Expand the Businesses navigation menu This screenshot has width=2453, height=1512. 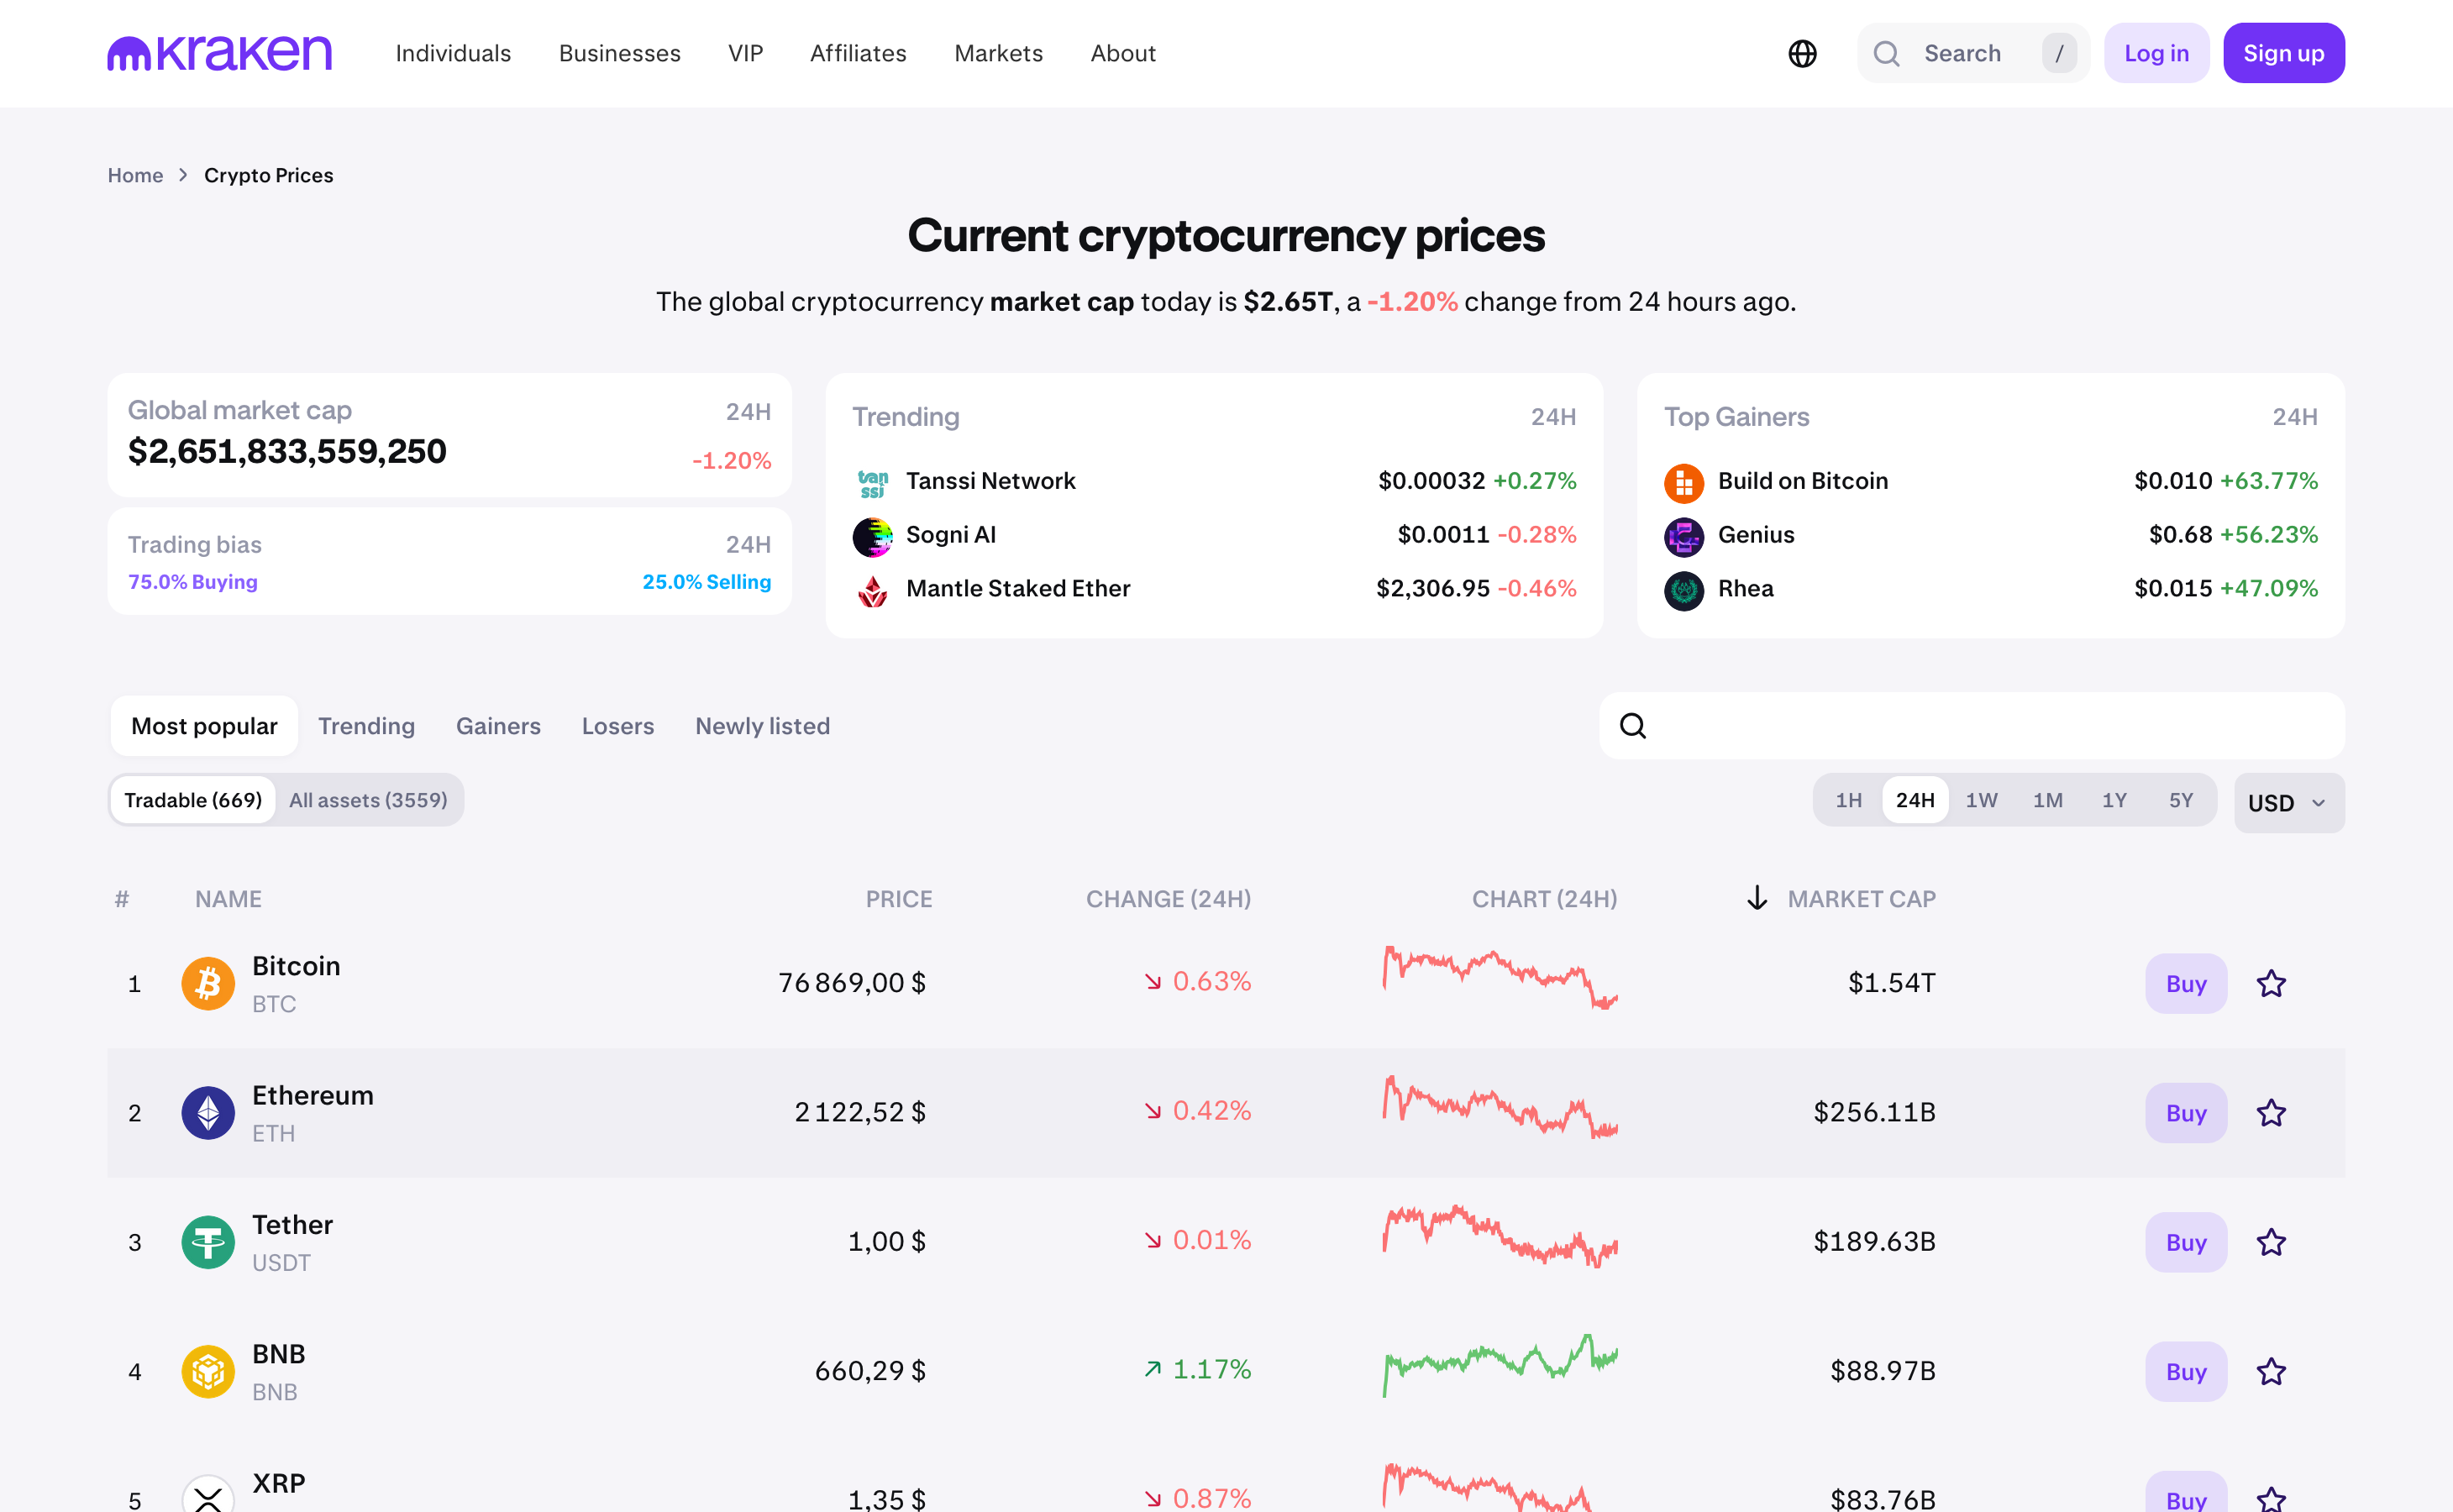(620, 53)
